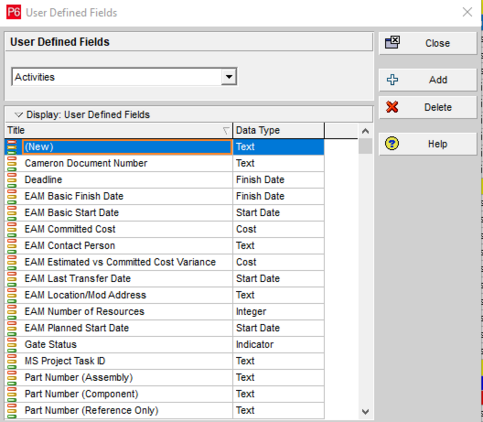The width and height of the screenshot is (483, 422).
Task: Select Part Number (Assembly) row
Action: [165, 378]
